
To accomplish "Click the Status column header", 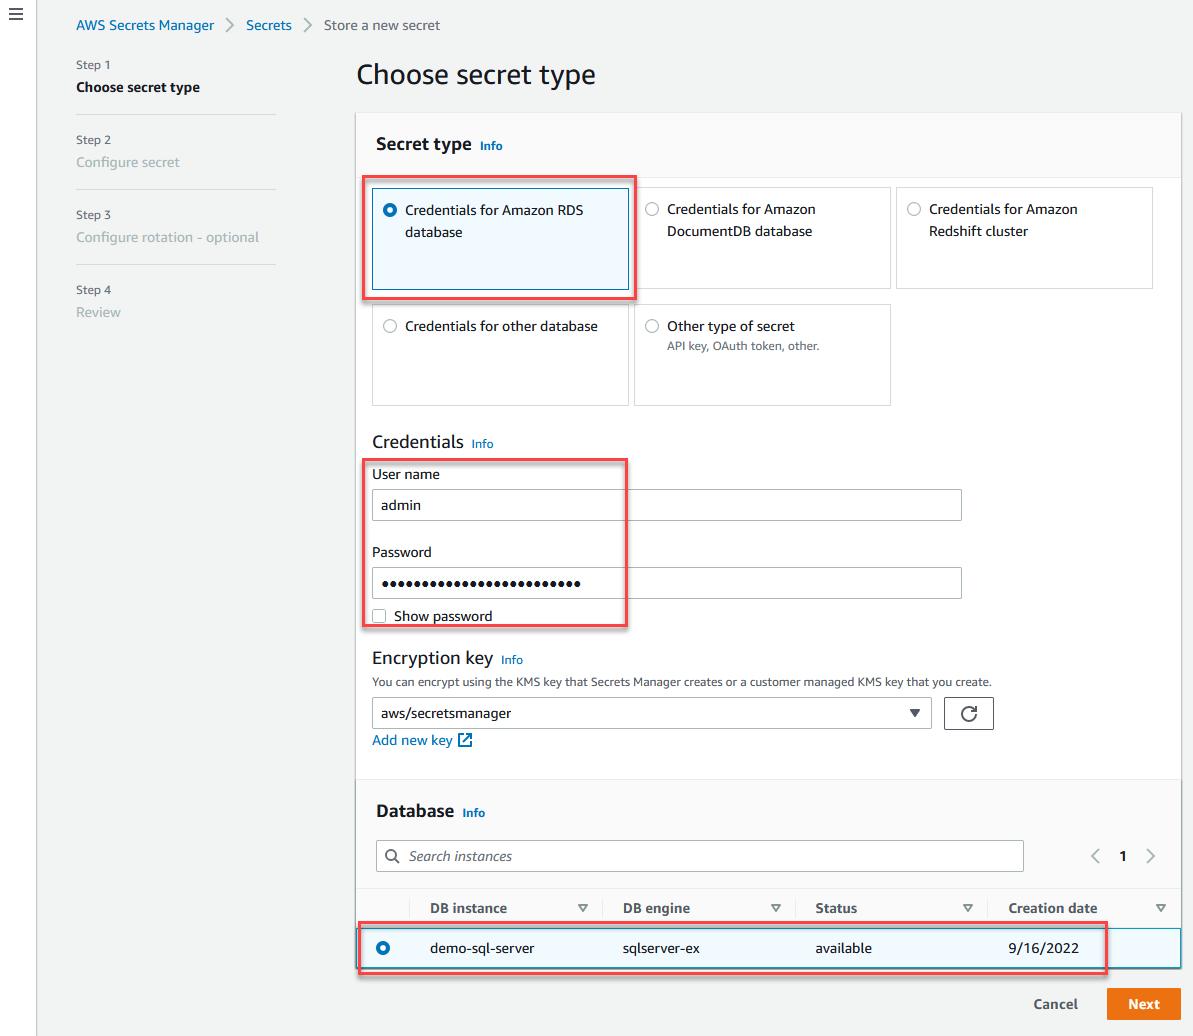I will coord(836,908).
